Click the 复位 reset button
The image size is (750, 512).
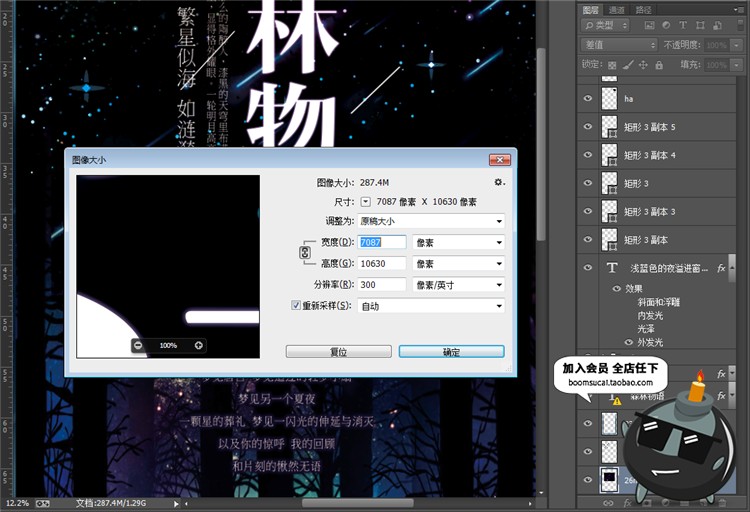click(339, 352)
